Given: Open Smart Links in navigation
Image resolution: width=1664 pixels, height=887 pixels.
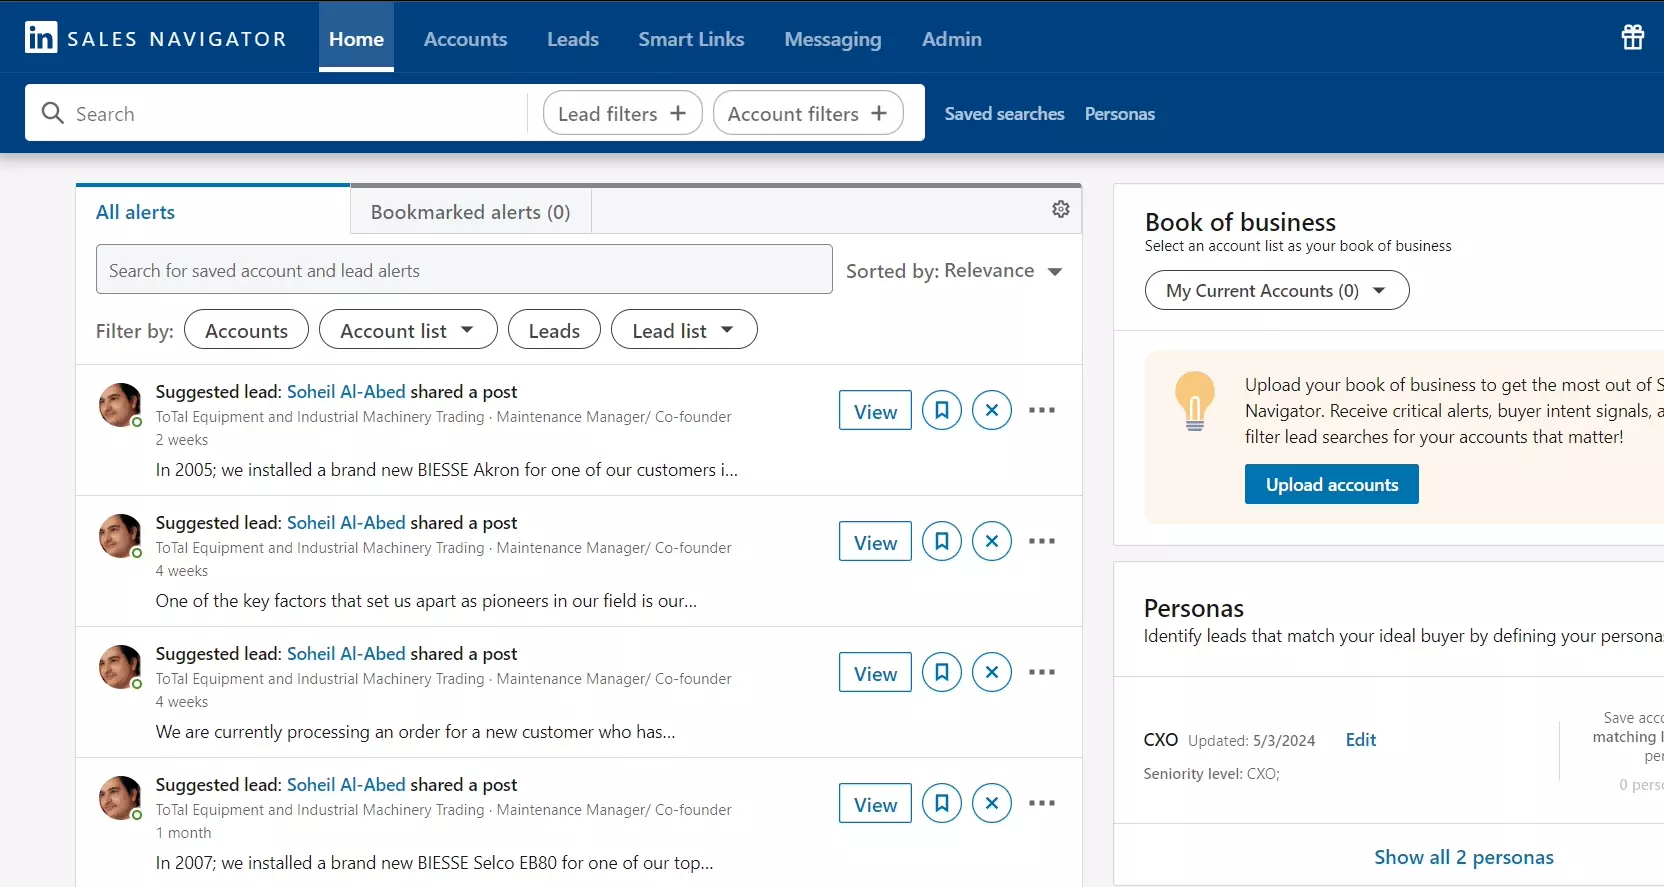Looking at the screenshot, I should [691, 38].
